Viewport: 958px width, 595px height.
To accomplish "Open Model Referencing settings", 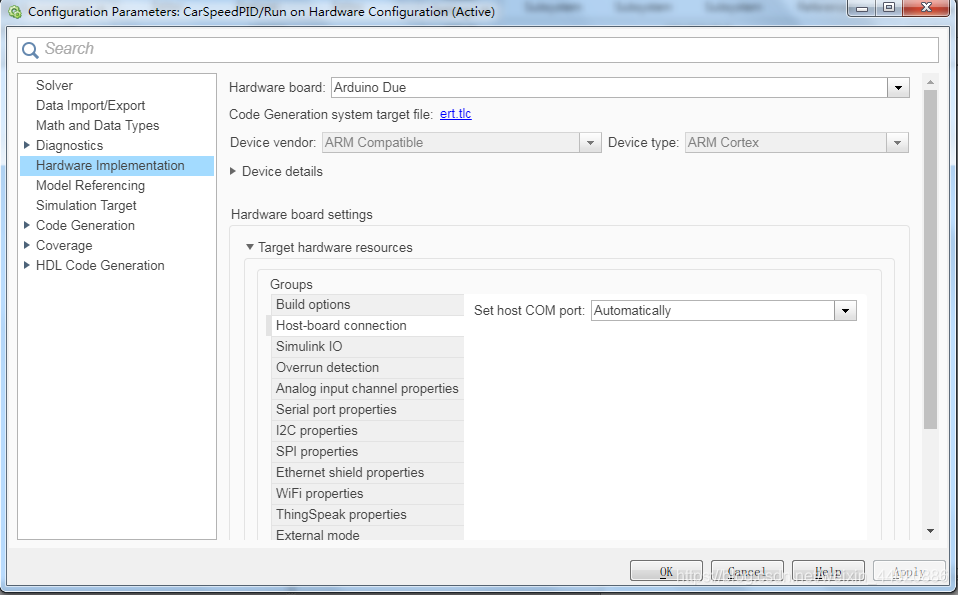I will point(90,186).
